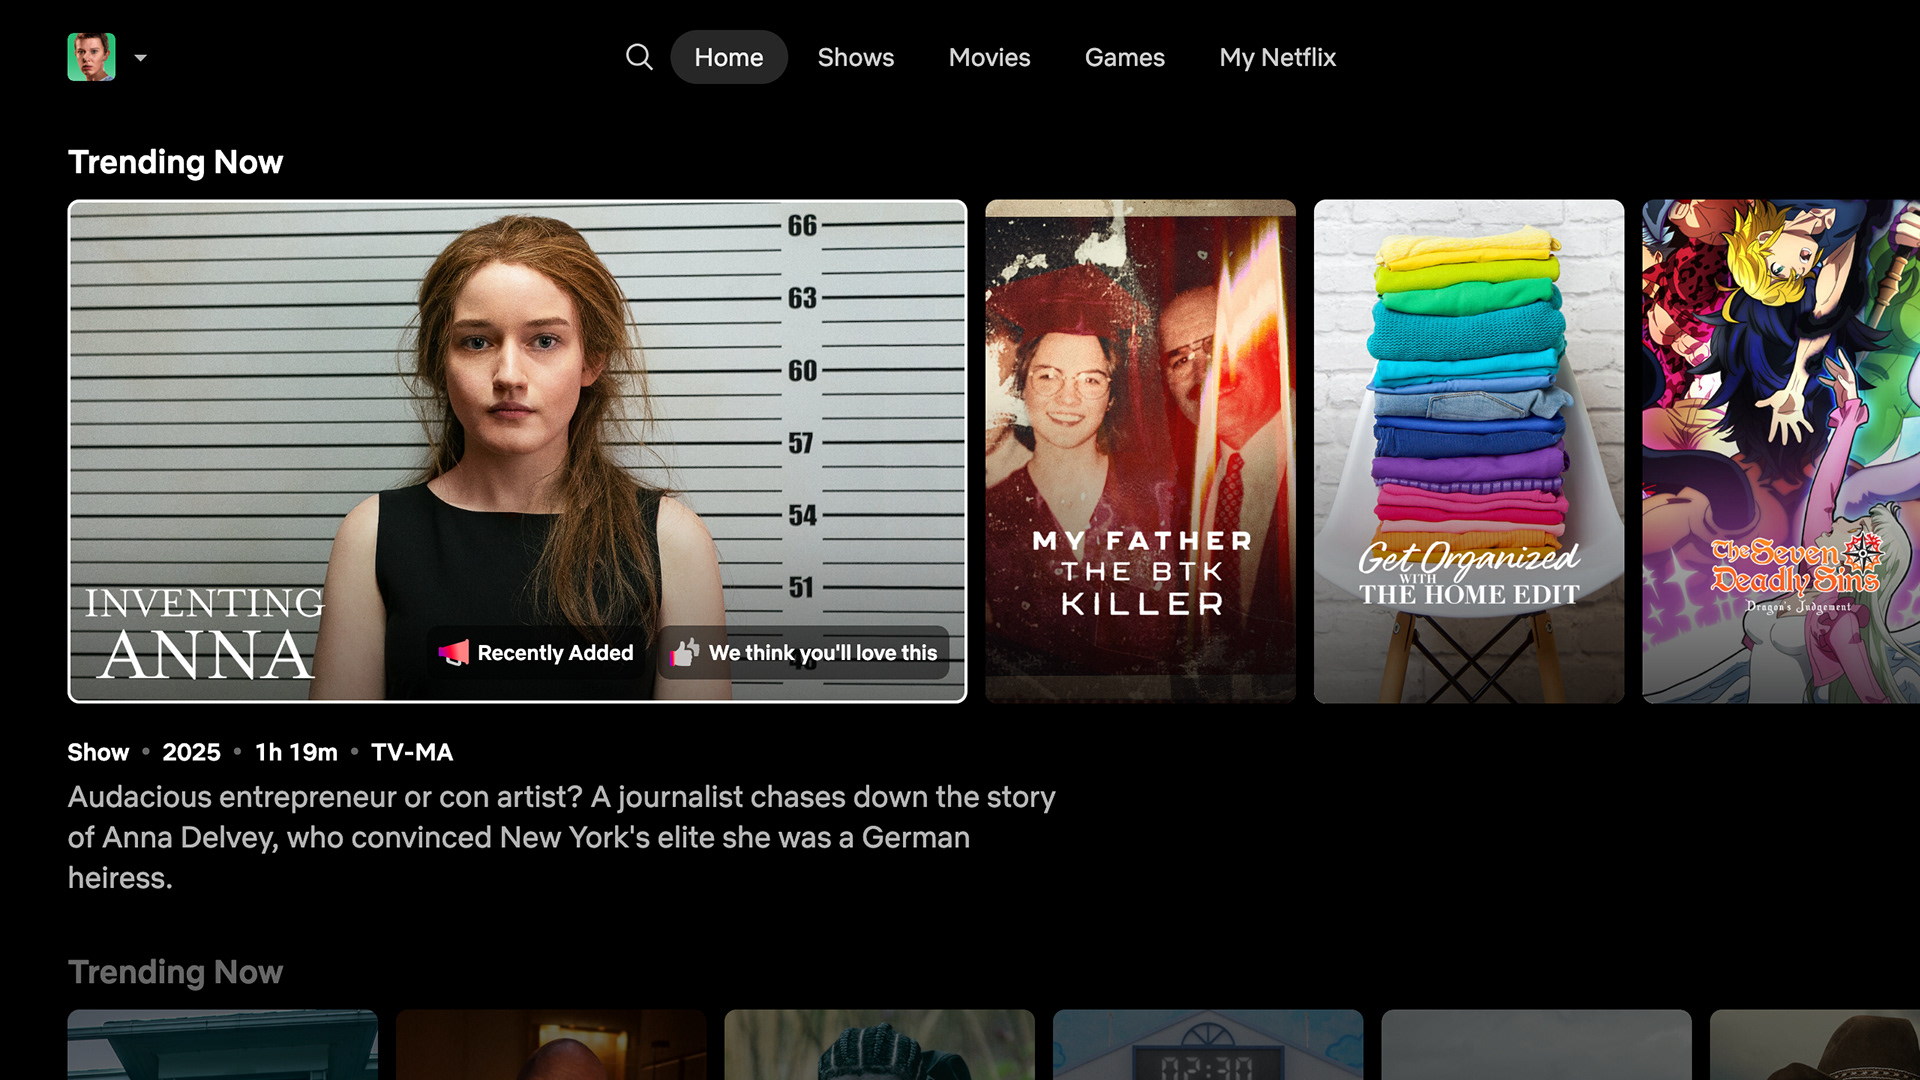Expand the profile switcher dropdown arrow
Screen dimensions: 1920x1080
tap(141, 58)
